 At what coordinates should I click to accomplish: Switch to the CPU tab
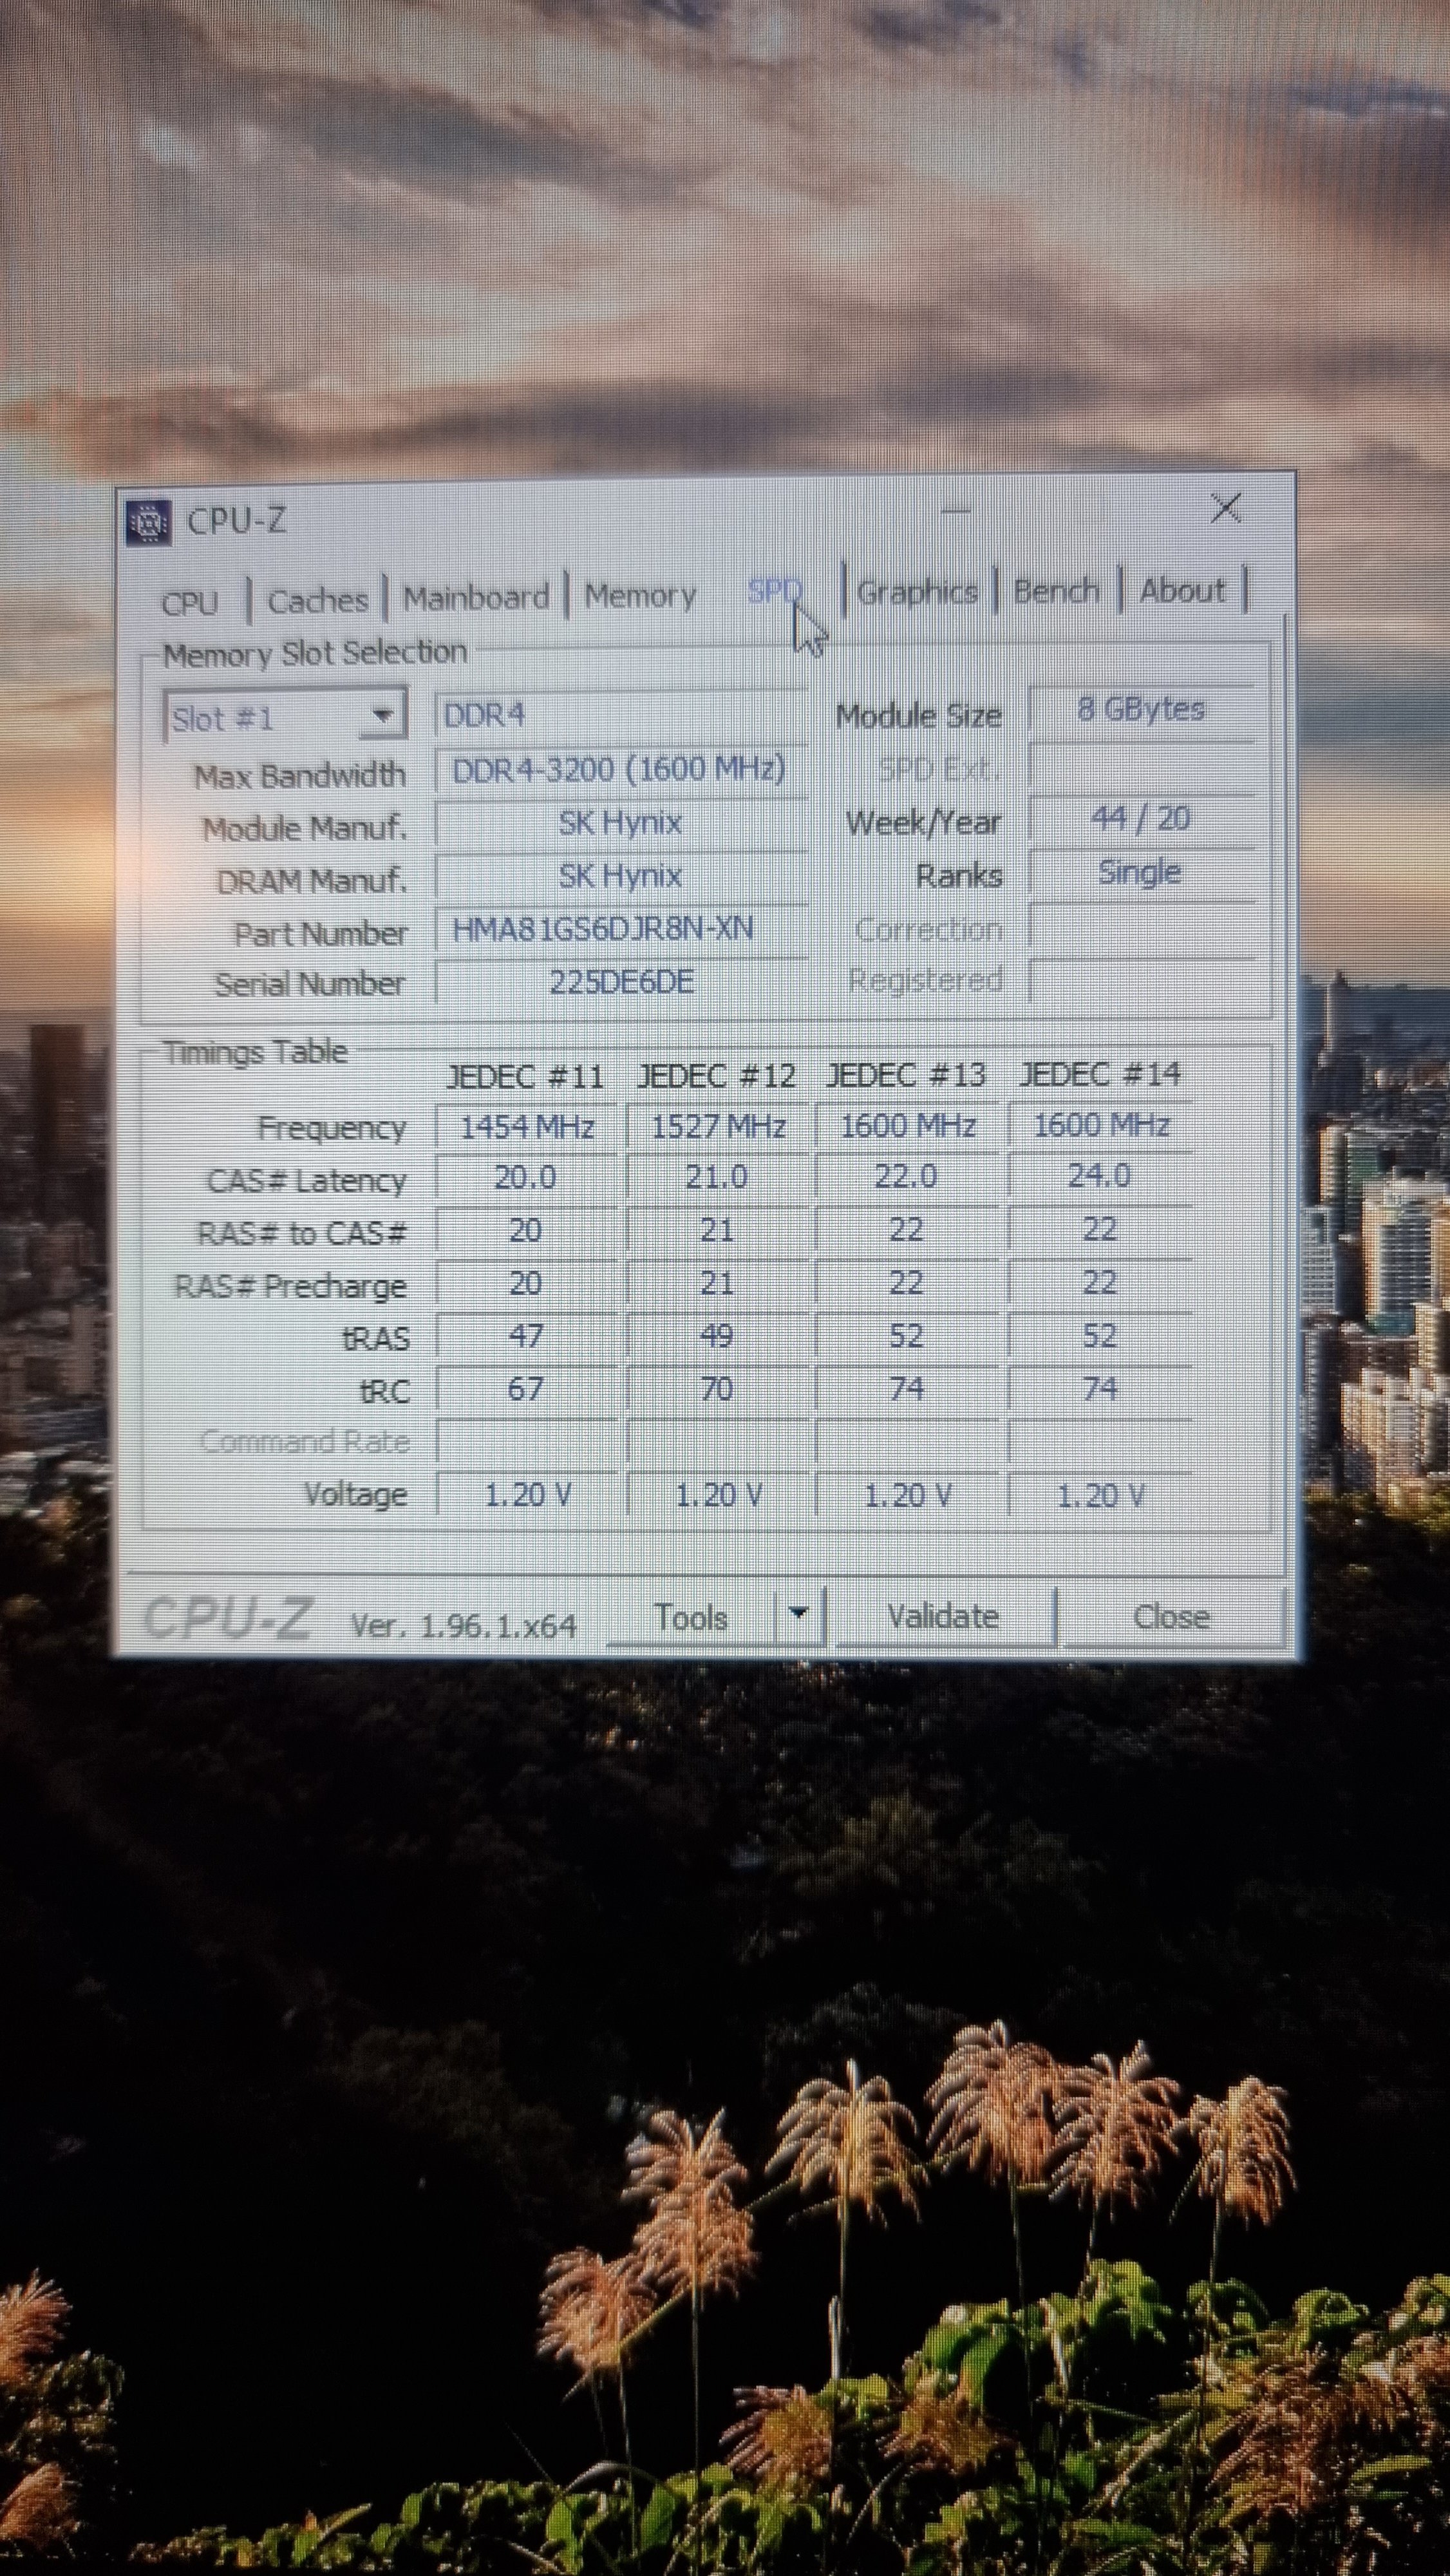190,603
